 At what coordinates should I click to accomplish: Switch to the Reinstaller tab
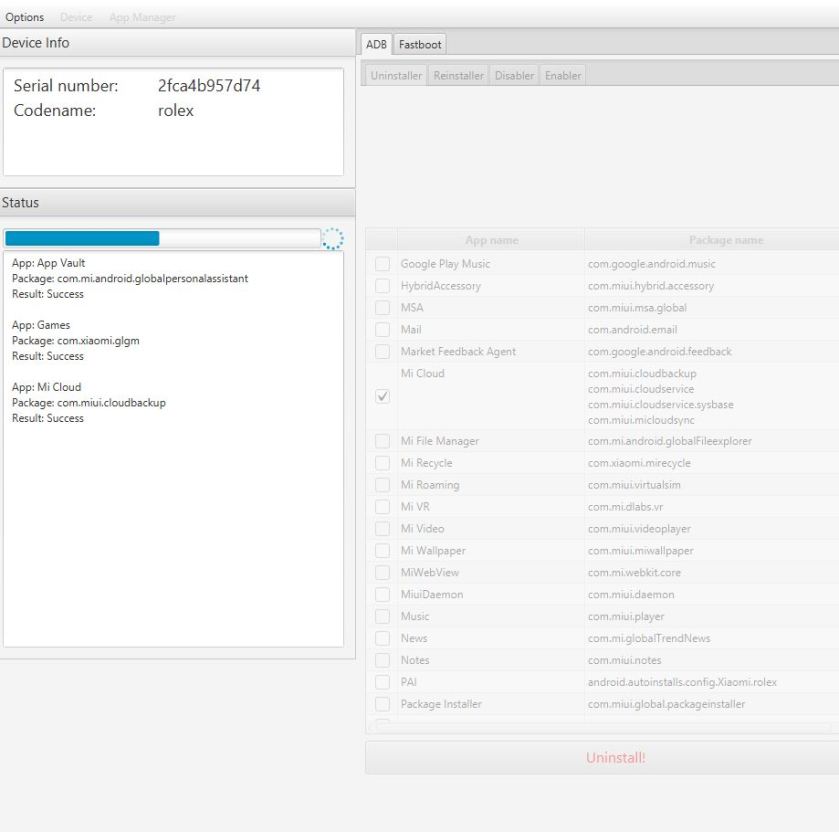[459, 76]
